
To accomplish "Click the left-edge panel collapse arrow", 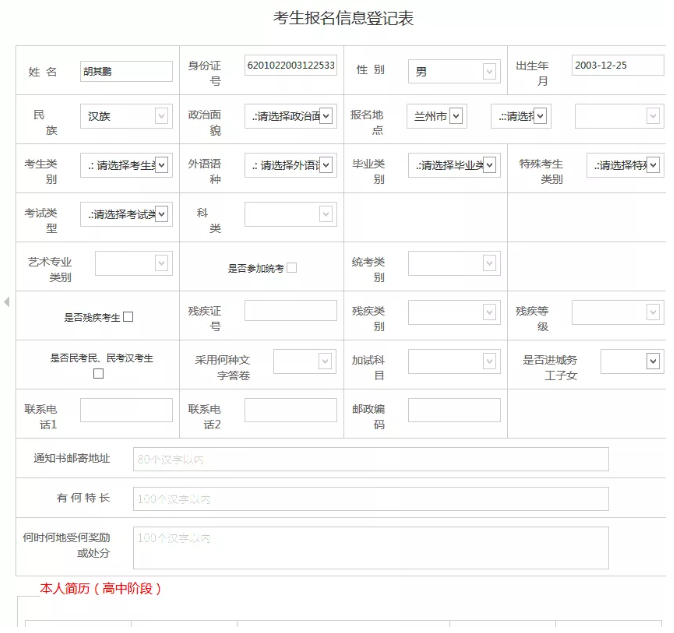I will 7,301.
